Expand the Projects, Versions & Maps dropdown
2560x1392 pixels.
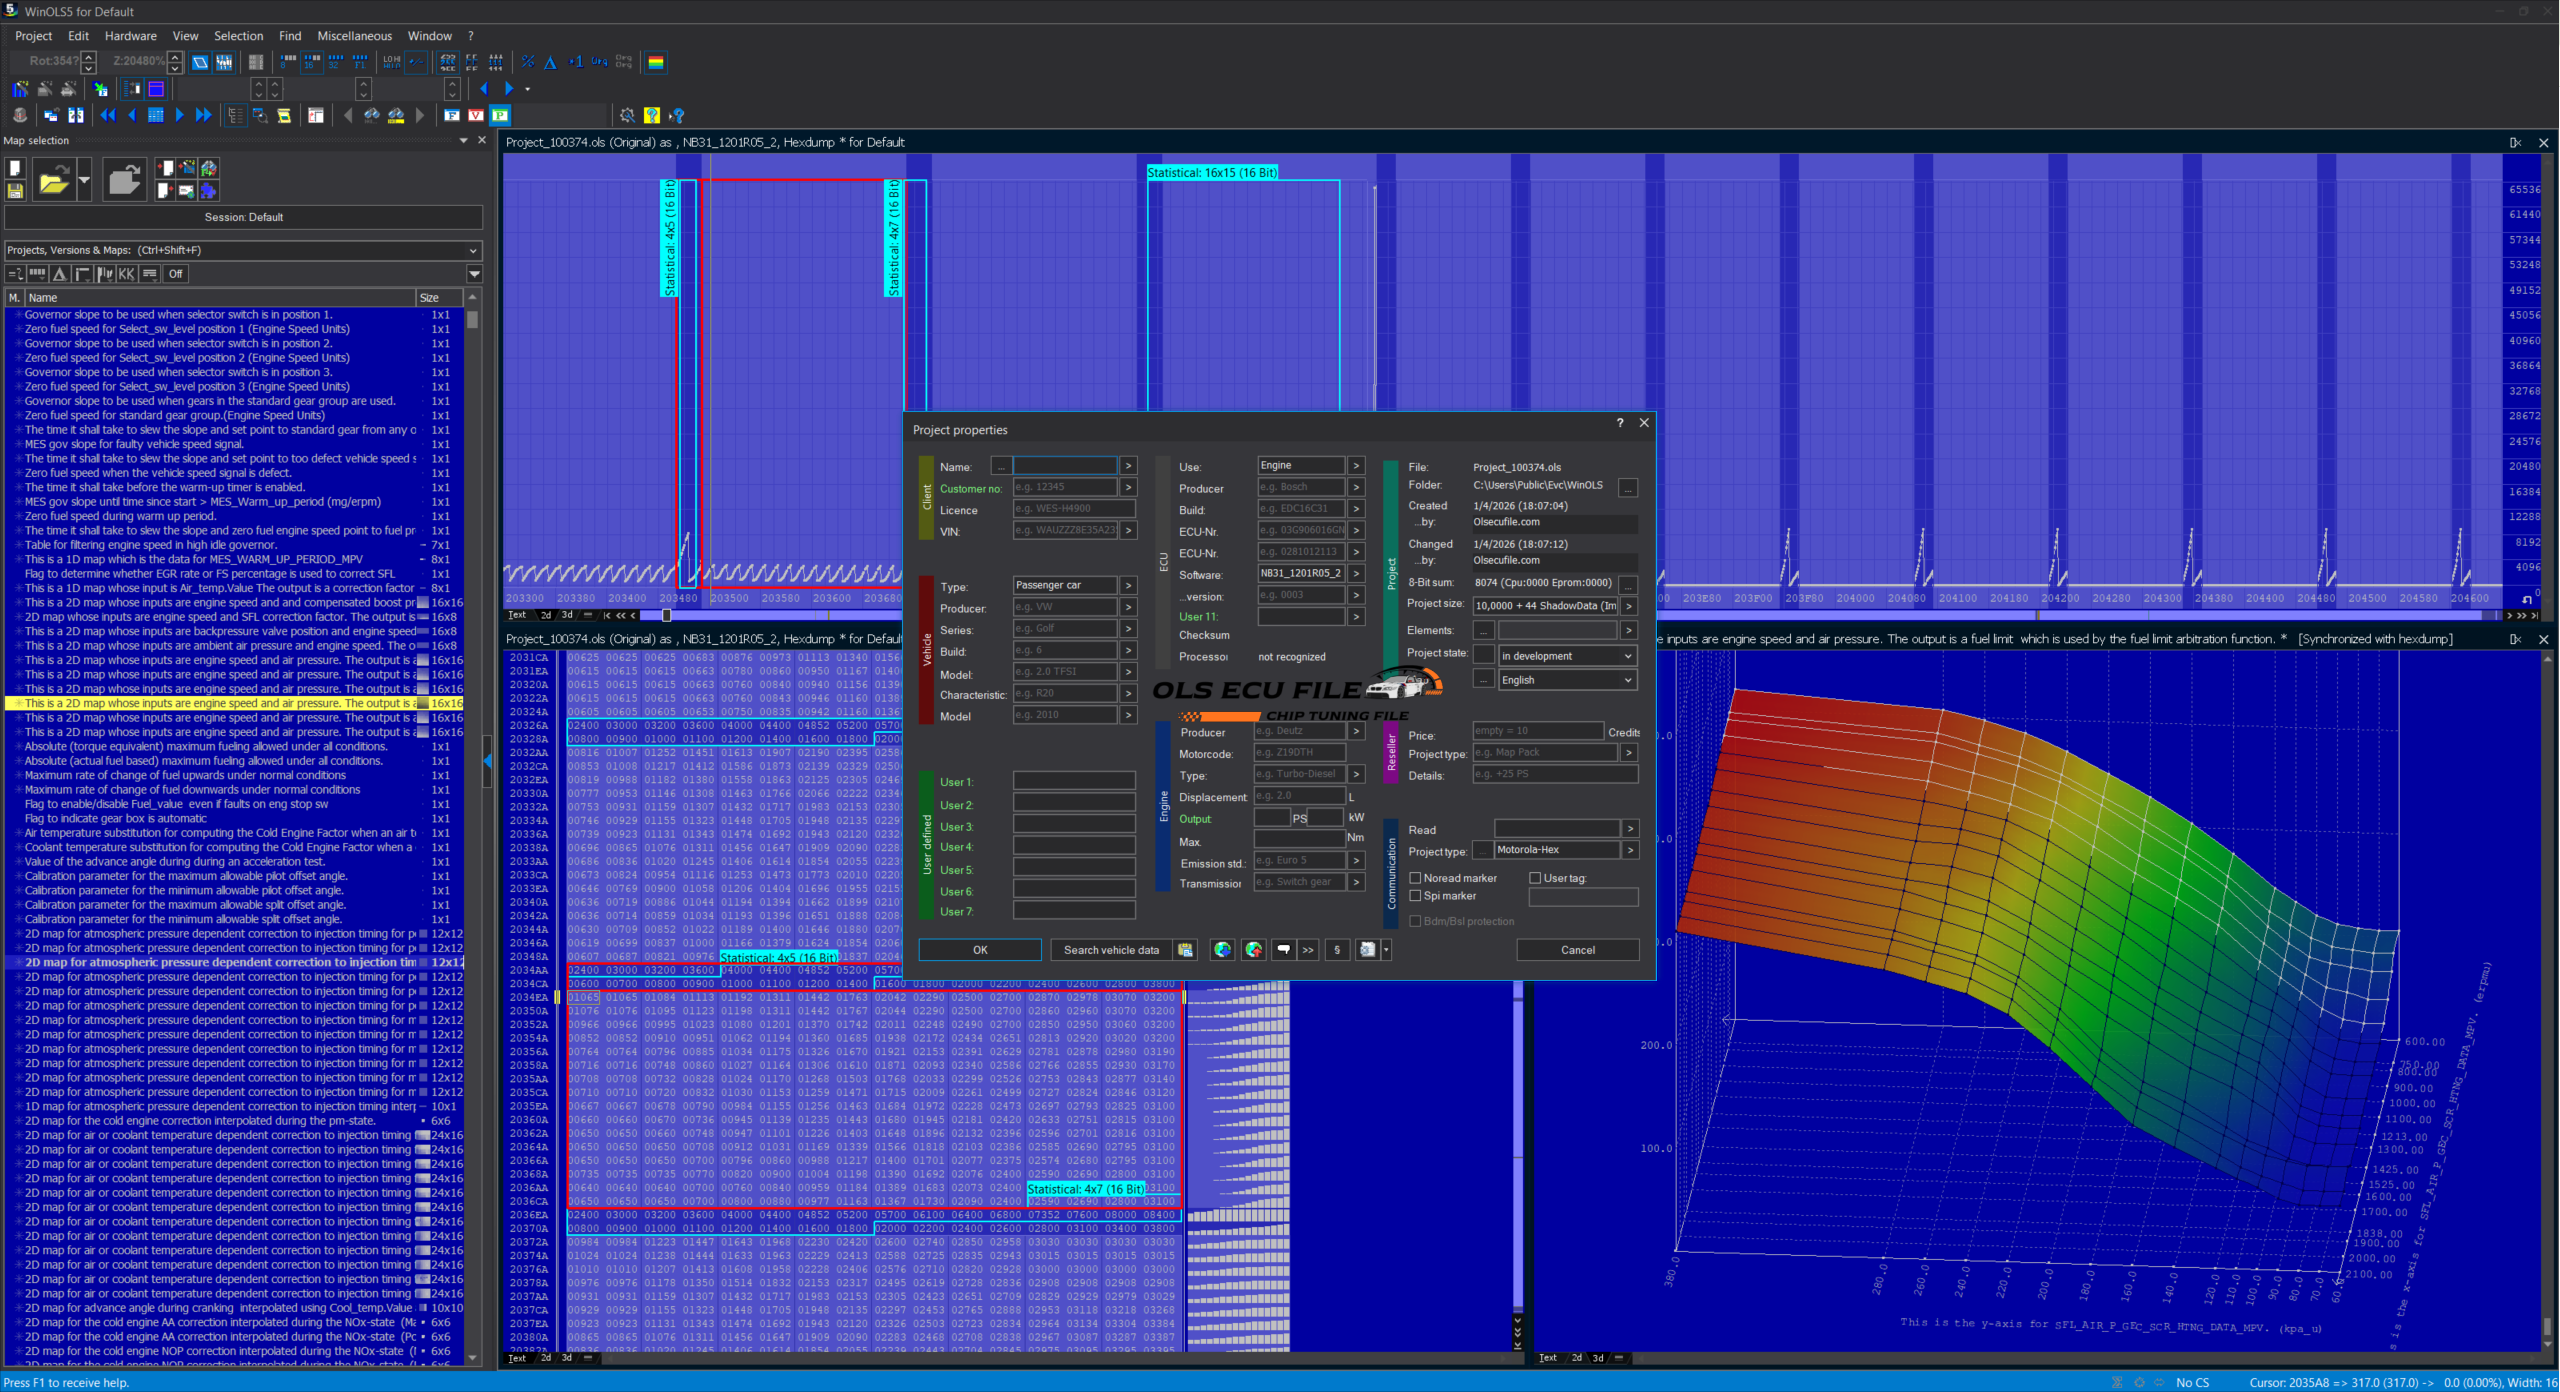point(473,250)
